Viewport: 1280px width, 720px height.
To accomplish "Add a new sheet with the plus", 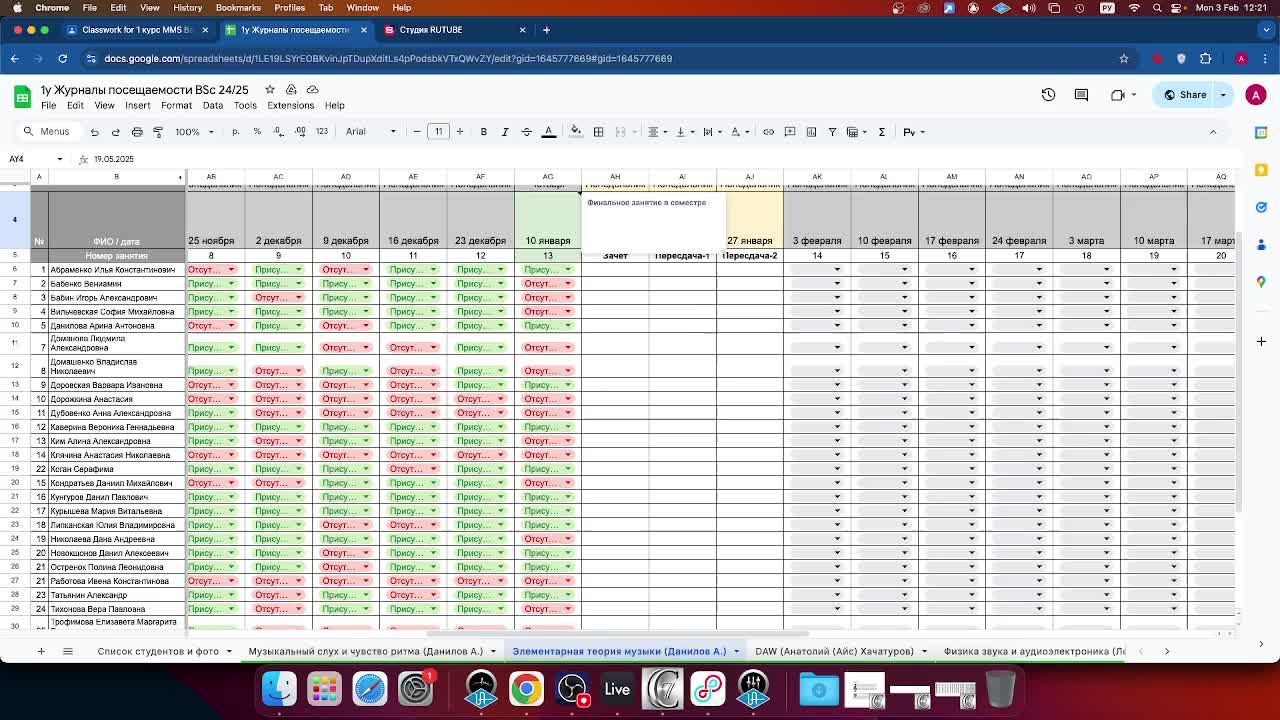I will point(41,651).
